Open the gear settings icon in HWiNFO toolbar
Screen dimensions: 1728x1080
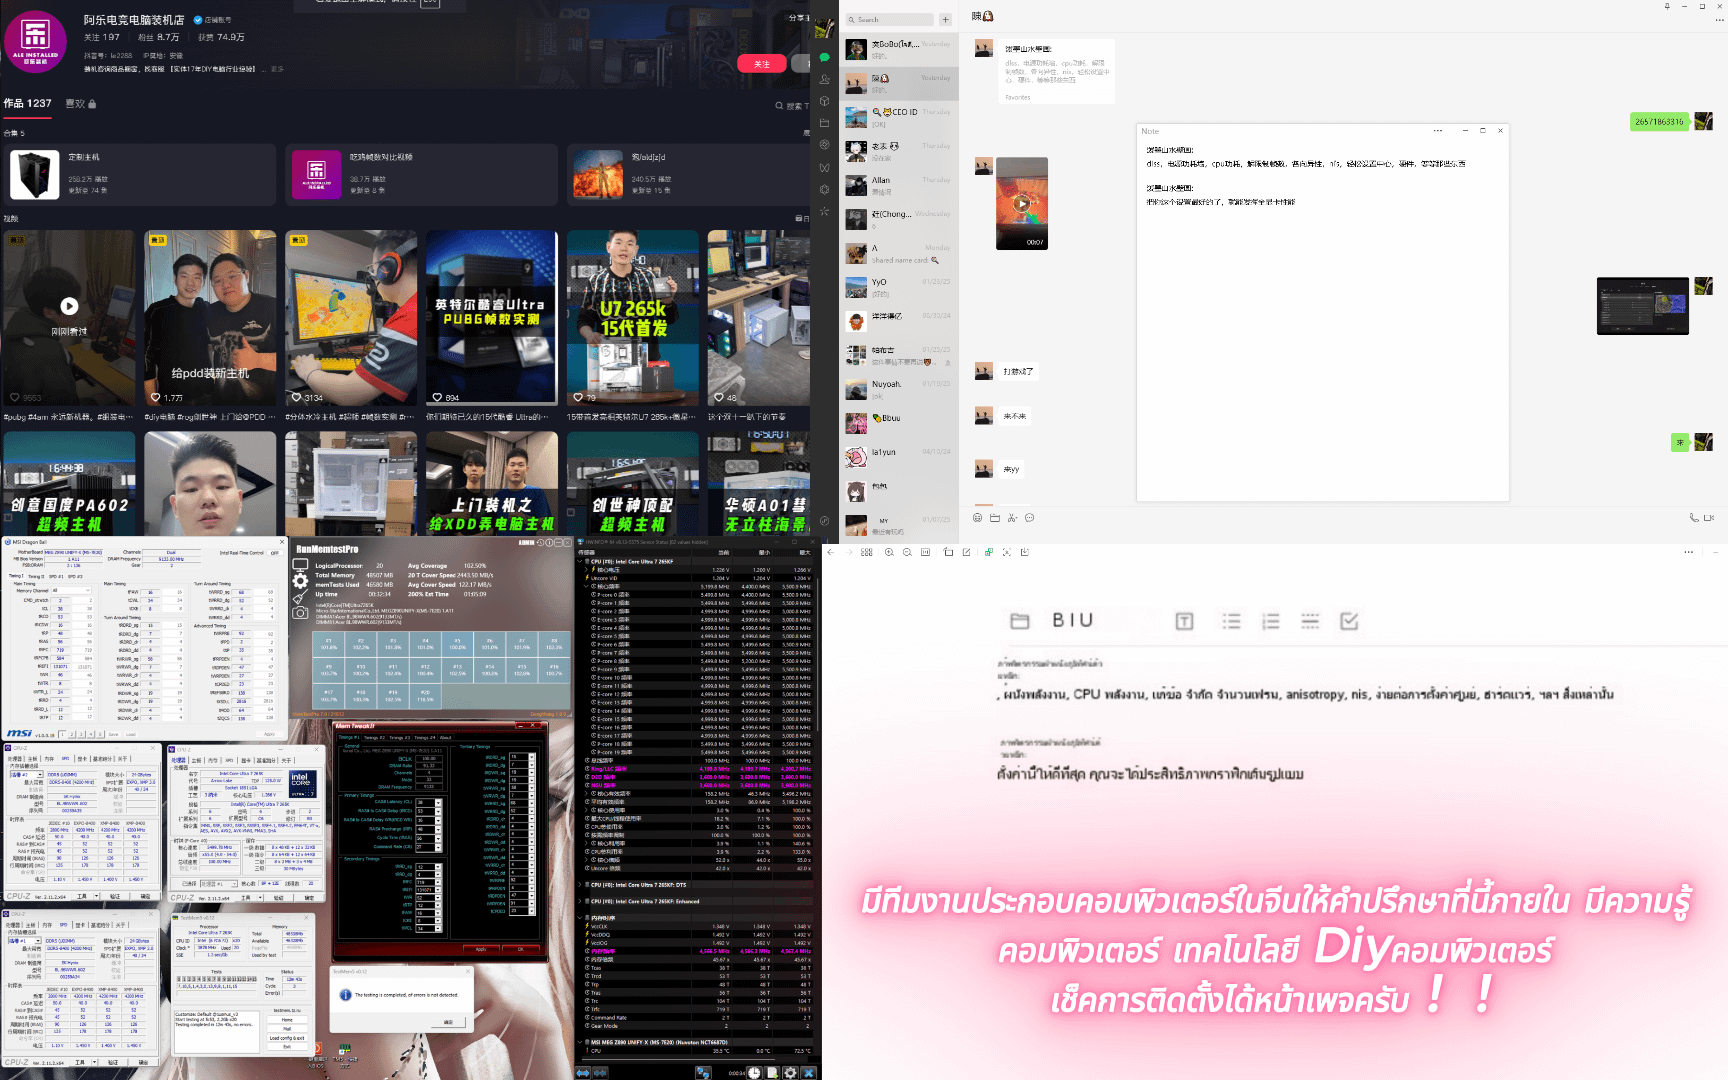pos(790,1073)
